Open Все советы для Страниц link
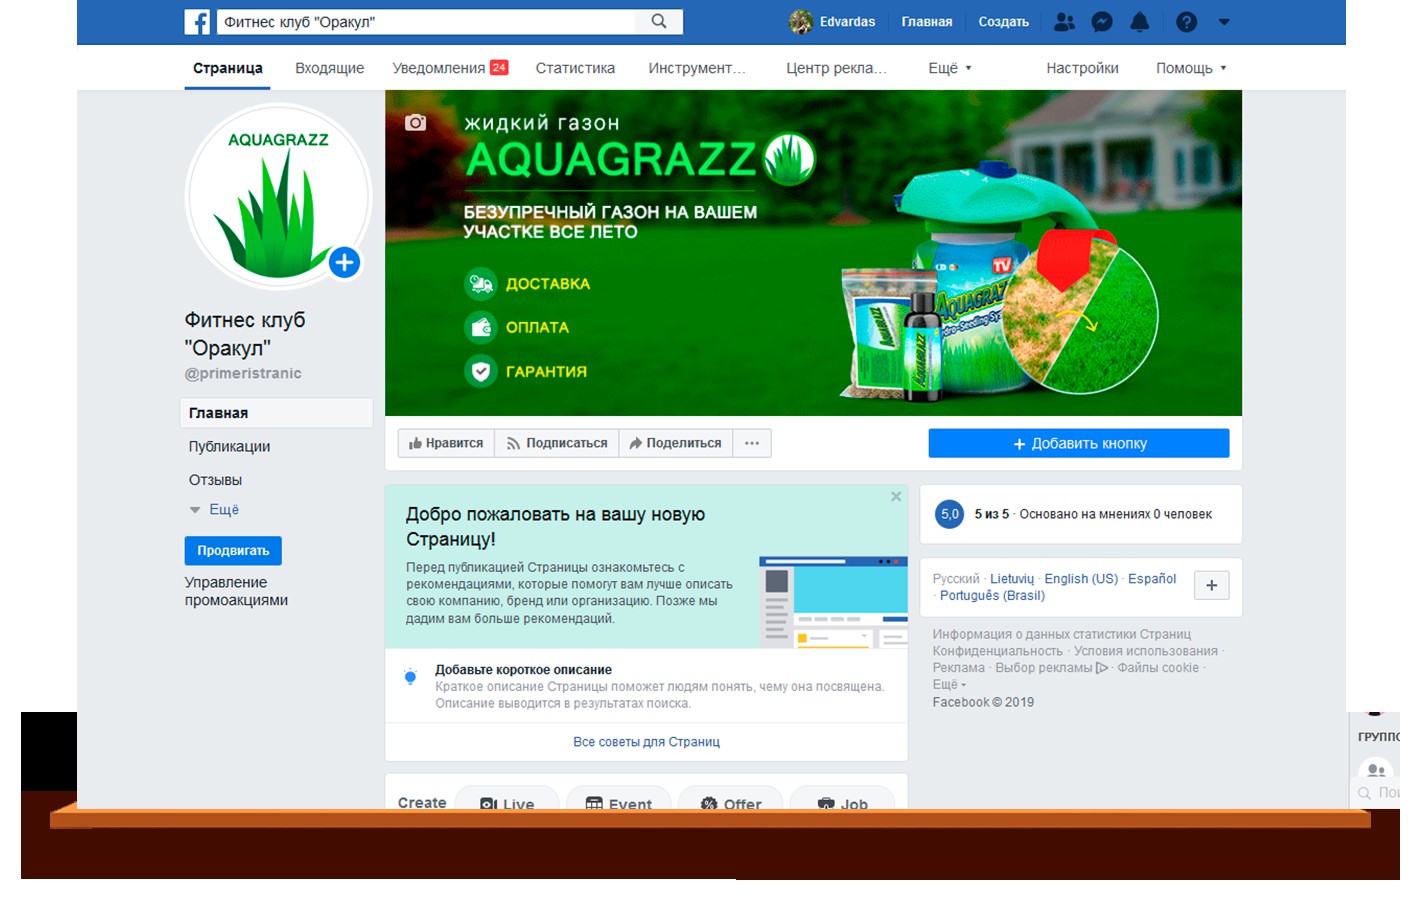 646,742
